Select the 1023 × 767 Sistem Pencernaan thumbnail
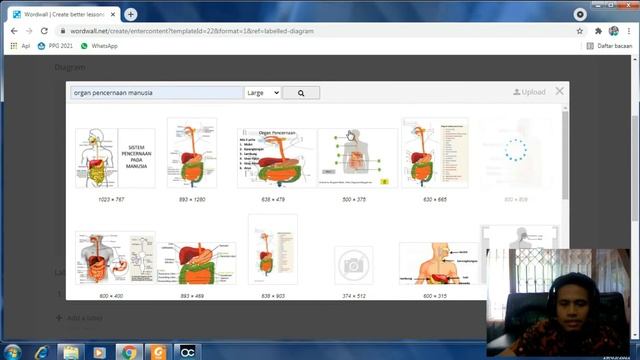Screen dimensions: 640x360 (x=115, y=158)
